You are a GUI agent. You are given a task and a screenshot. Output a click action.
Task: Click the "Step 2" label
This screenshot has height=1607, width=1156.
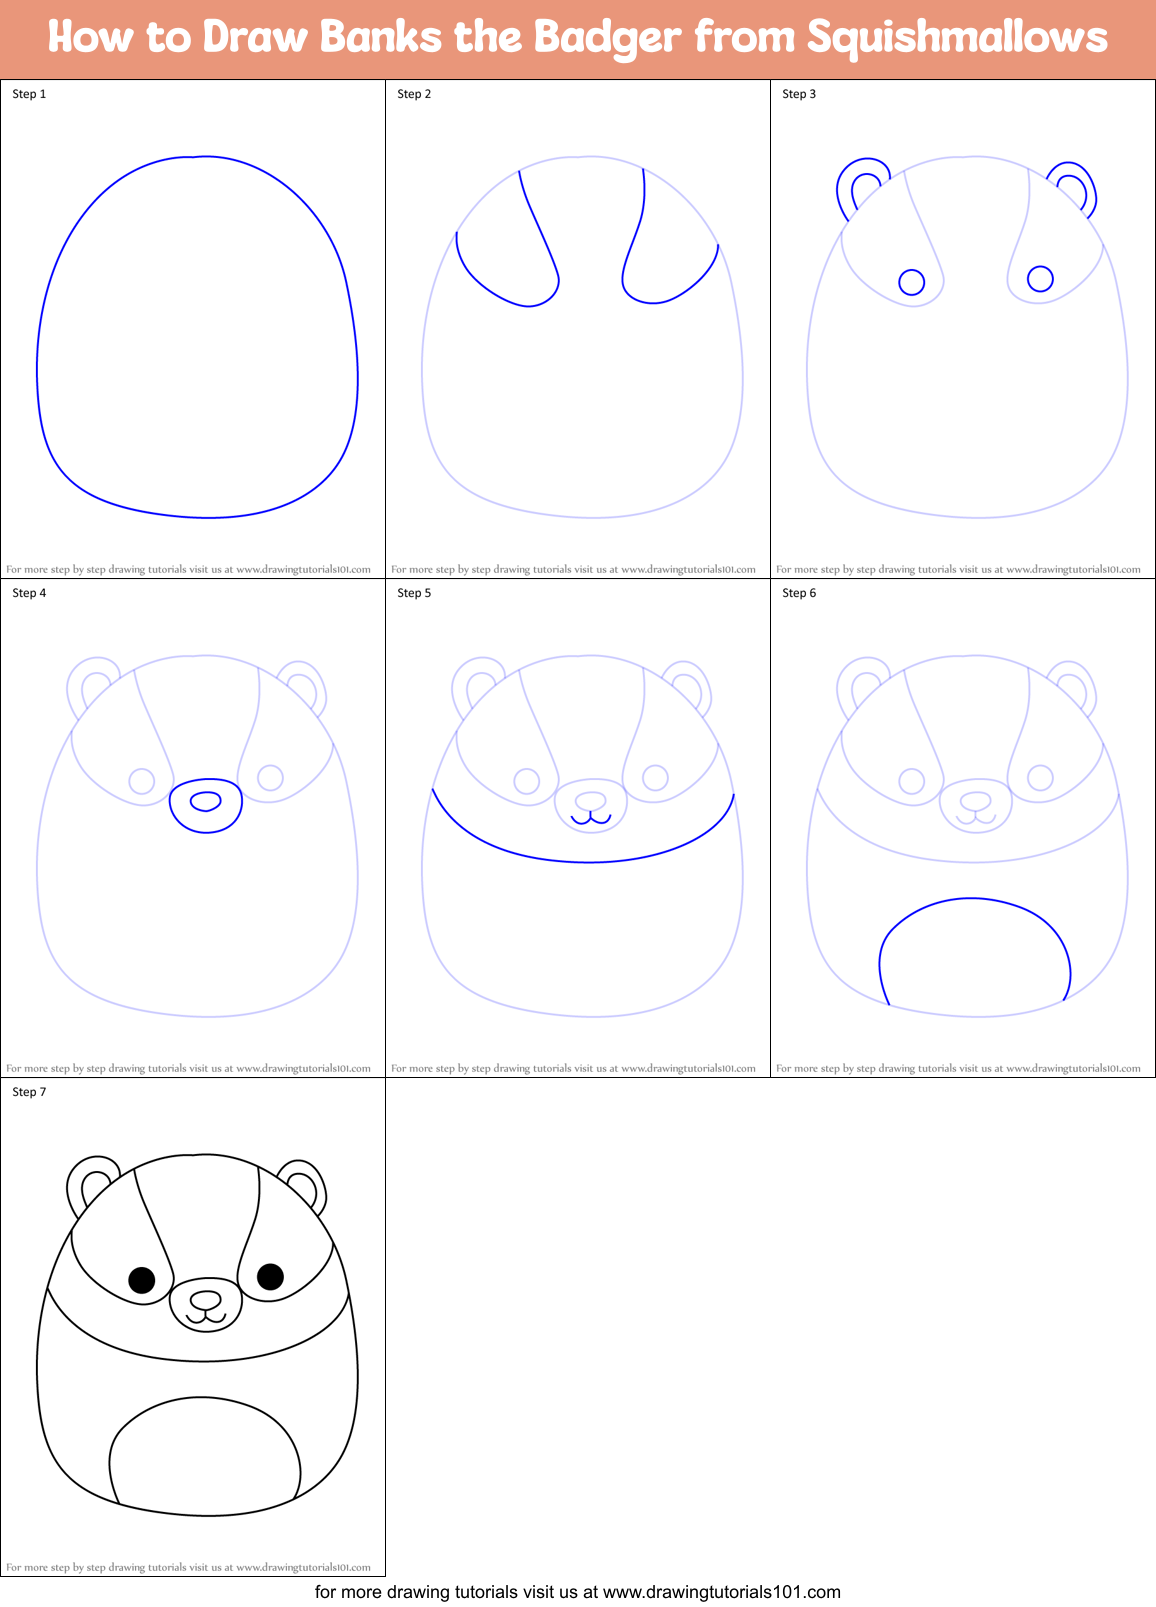pyautogui.click(x=414, y=94)
